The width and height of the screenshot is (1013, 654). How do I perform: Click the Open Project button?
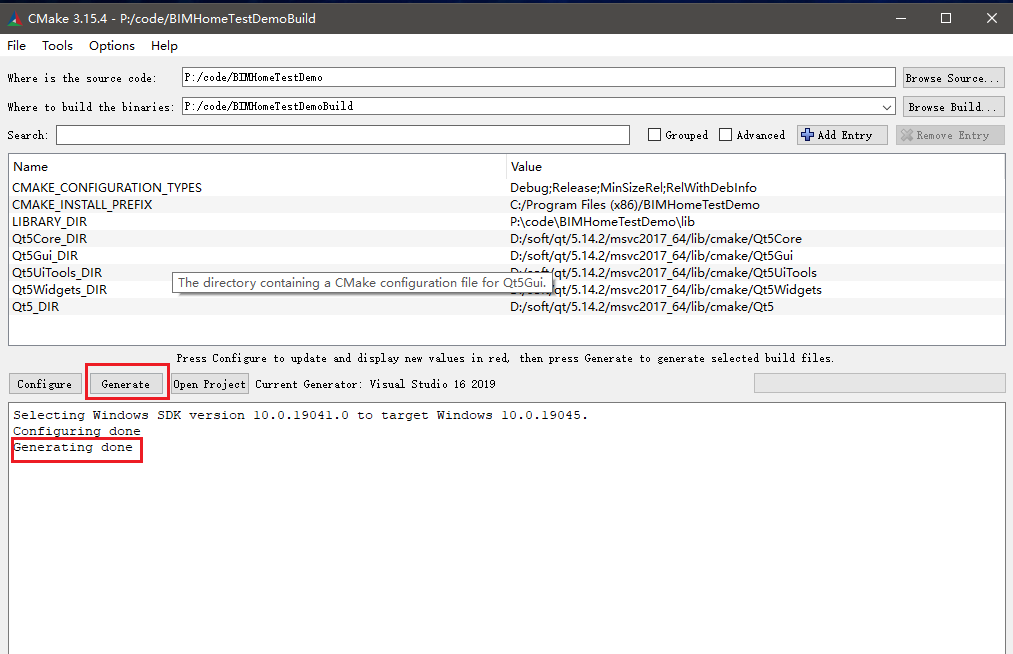tap(209, 384)
